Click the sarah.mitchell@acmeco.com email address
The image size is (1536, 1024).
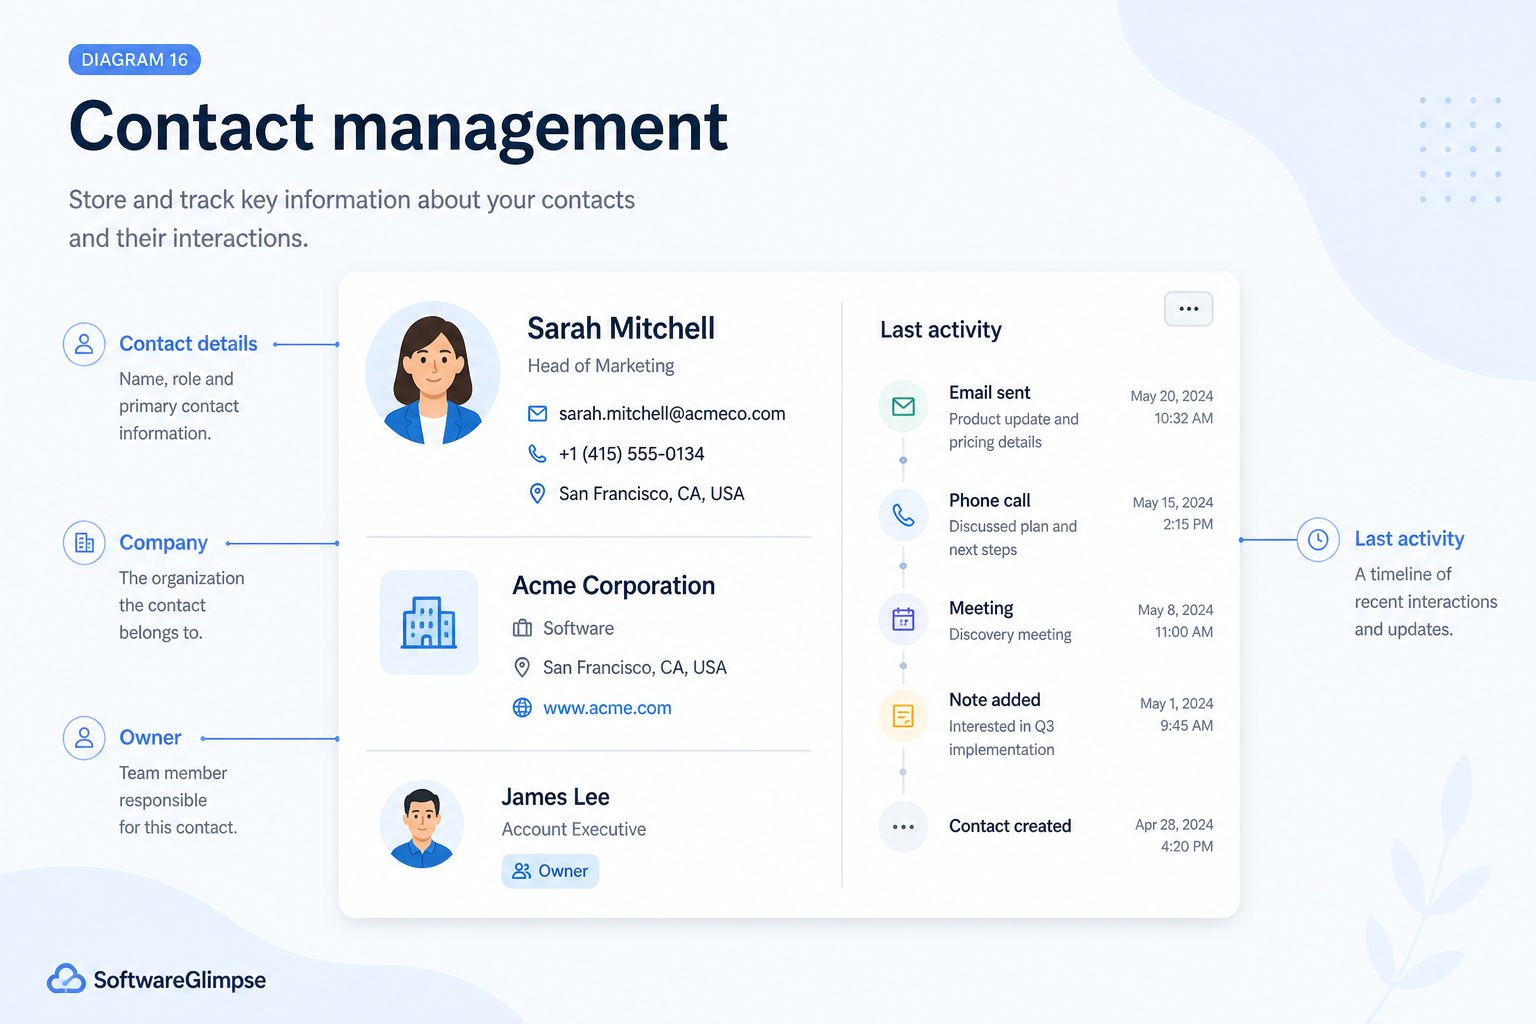[x=672, y=414]
